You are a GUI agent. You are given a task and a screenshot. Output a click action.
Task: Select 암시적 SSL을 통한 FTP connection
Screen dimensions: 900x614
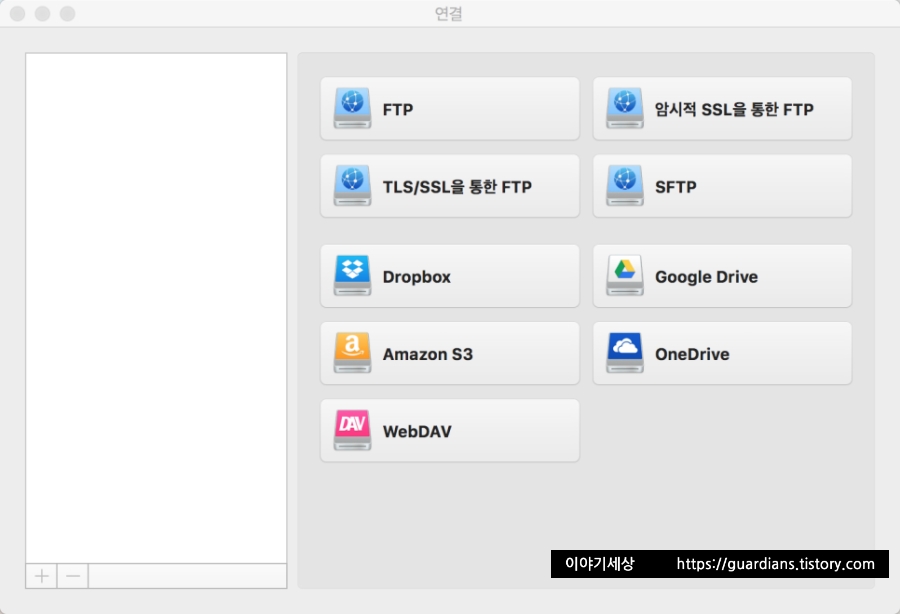coord(722,108)
